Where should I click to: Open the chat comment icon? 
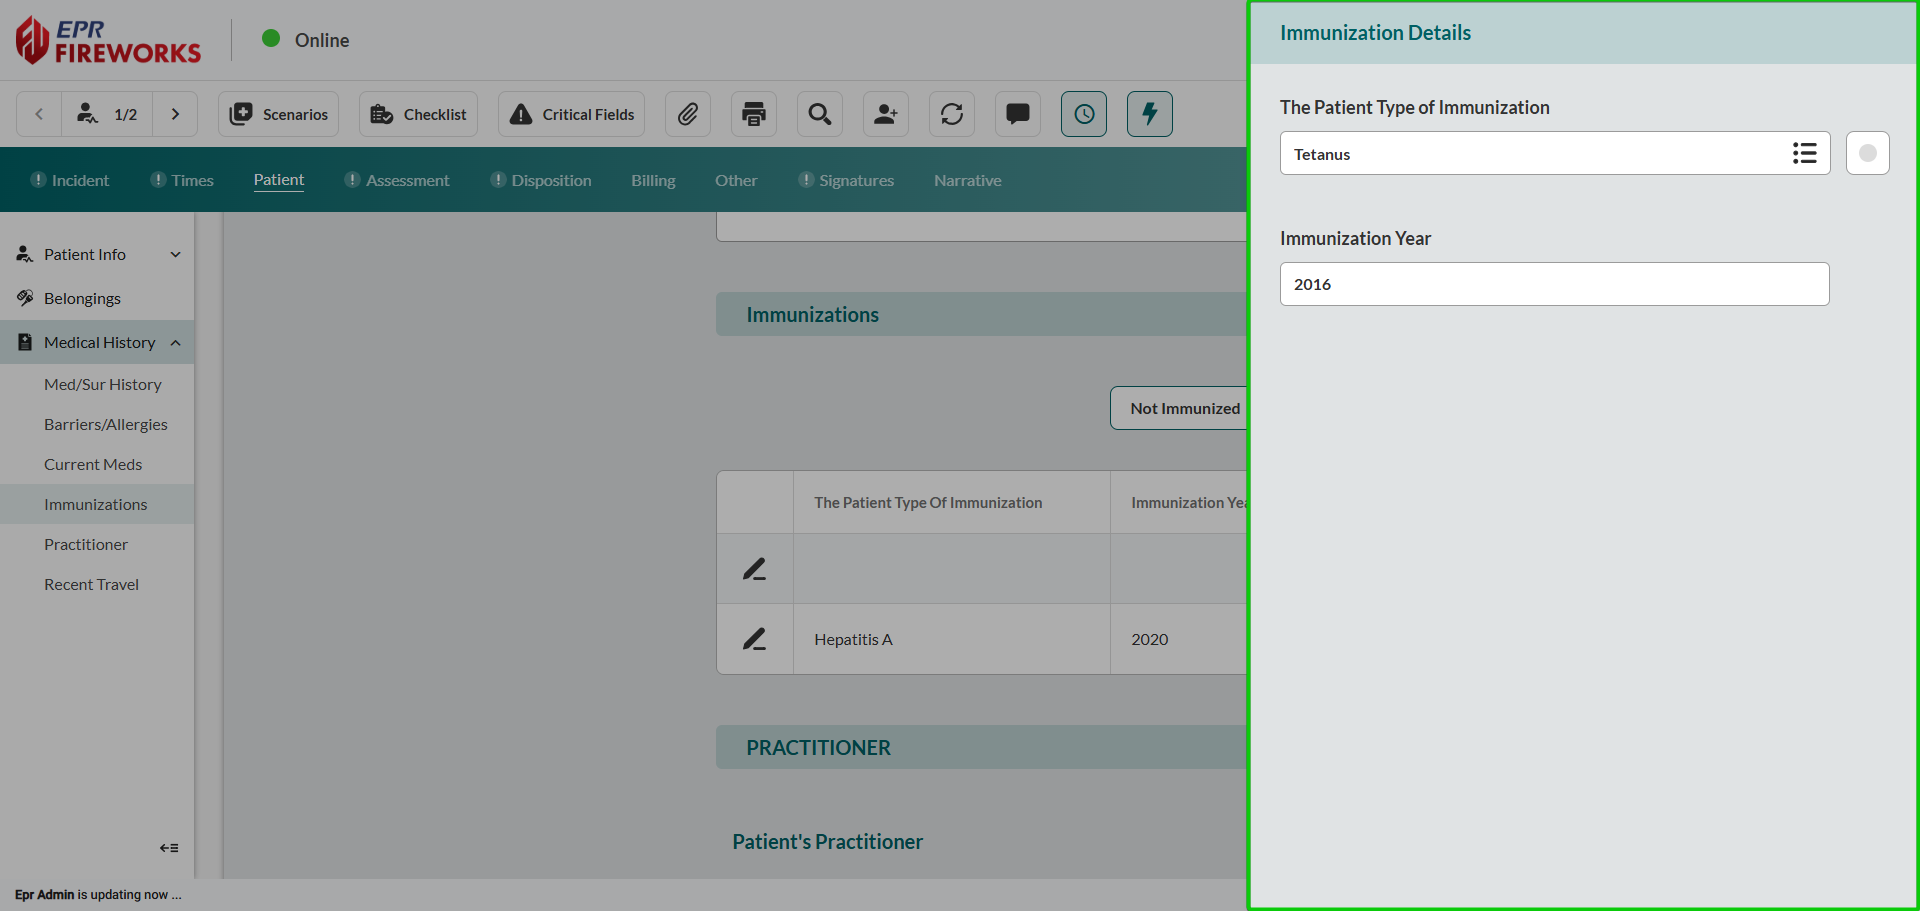point(1017,114)
